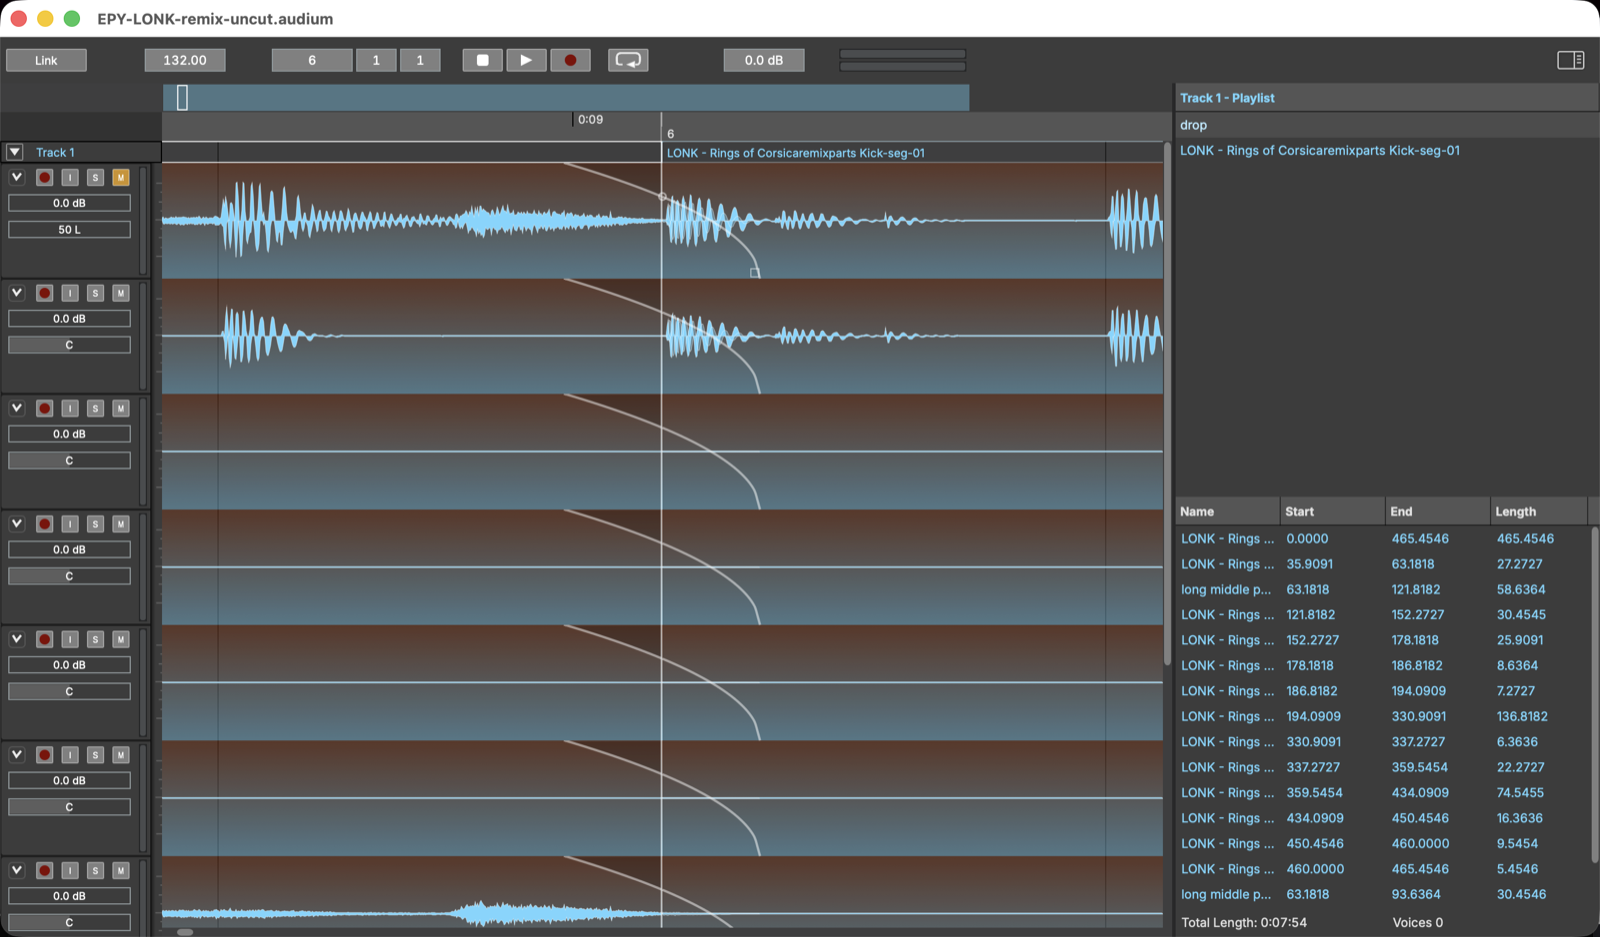
Task: Mute the second channel with M
Action: (120, 293)
